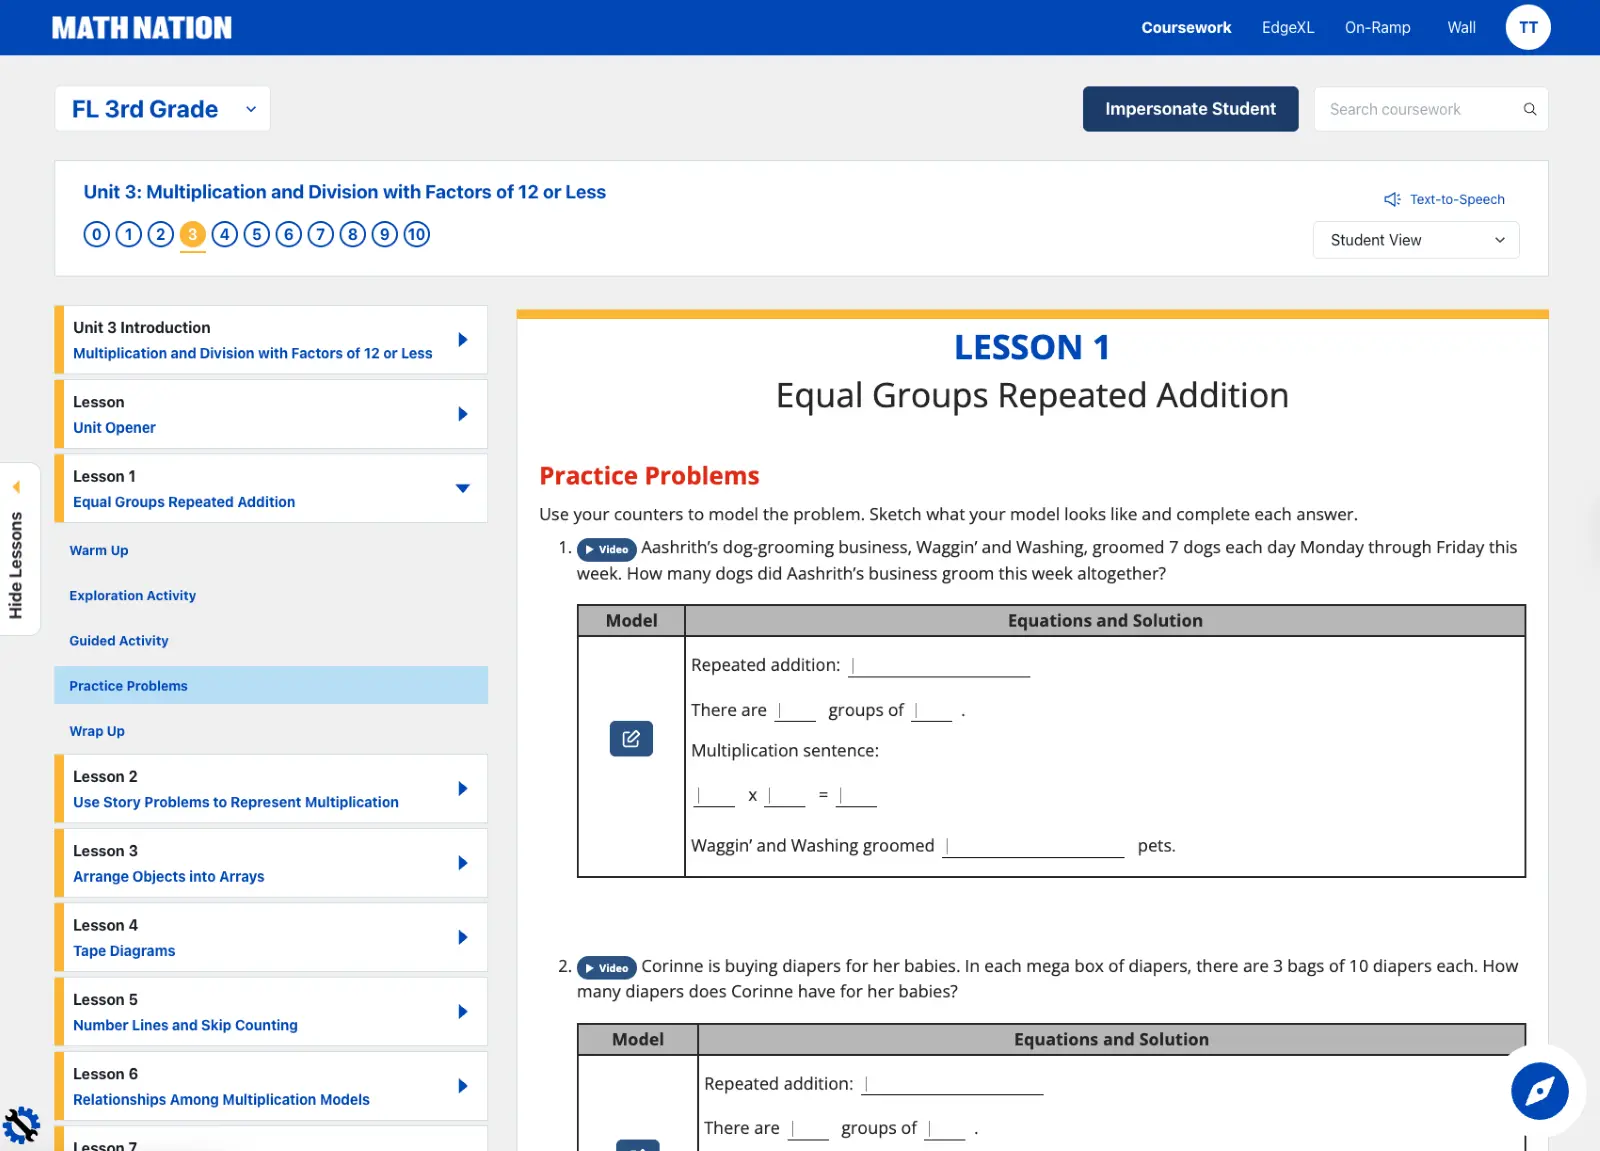
Task: Hide the lessons sidebar panel
Action: (x=16, y=549)
